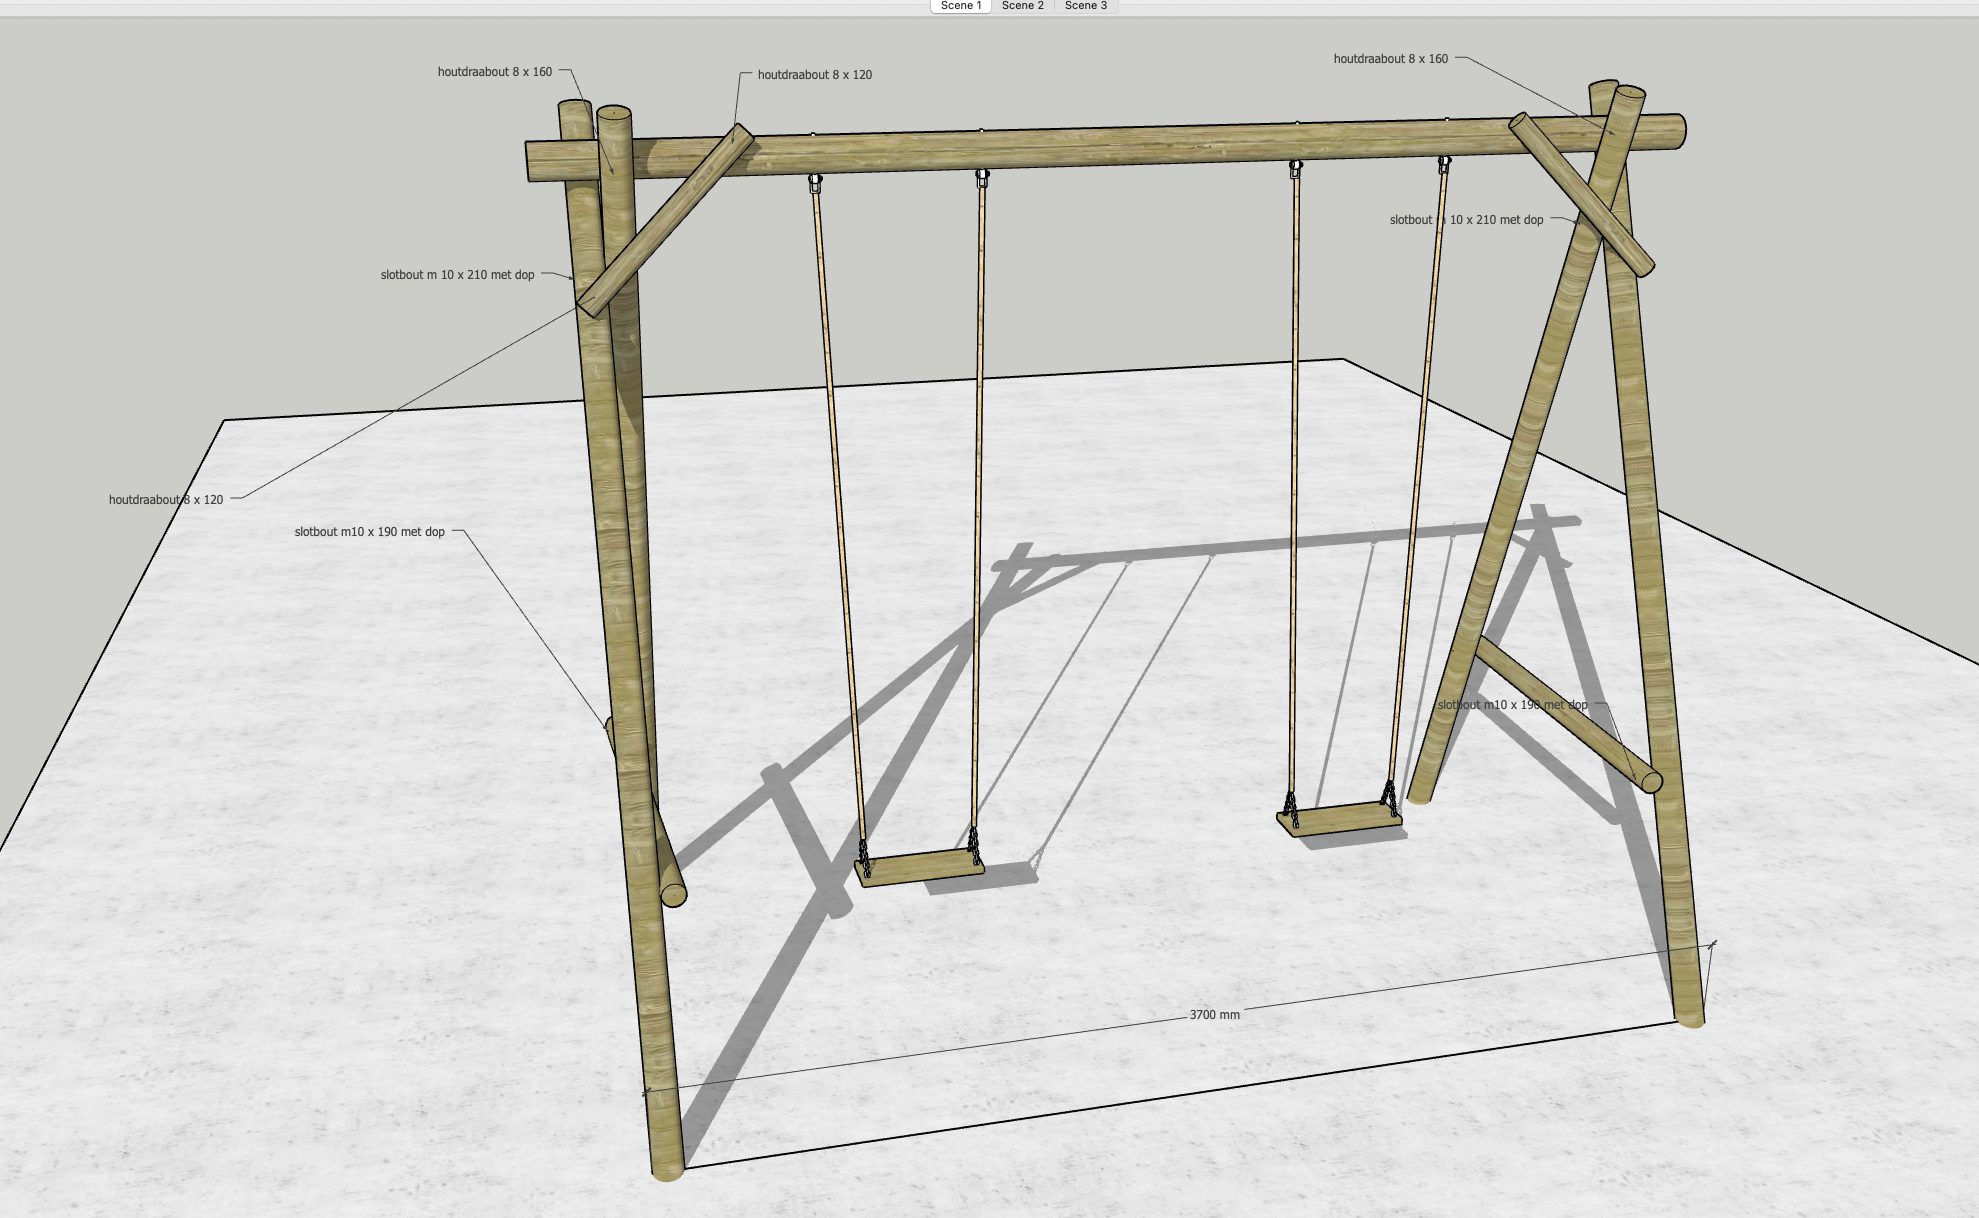Screen dimensions: 1979x1218
Task: Select right 'slotbout m10 x 190 met dop' label
Action: (x=1512, y=705)
